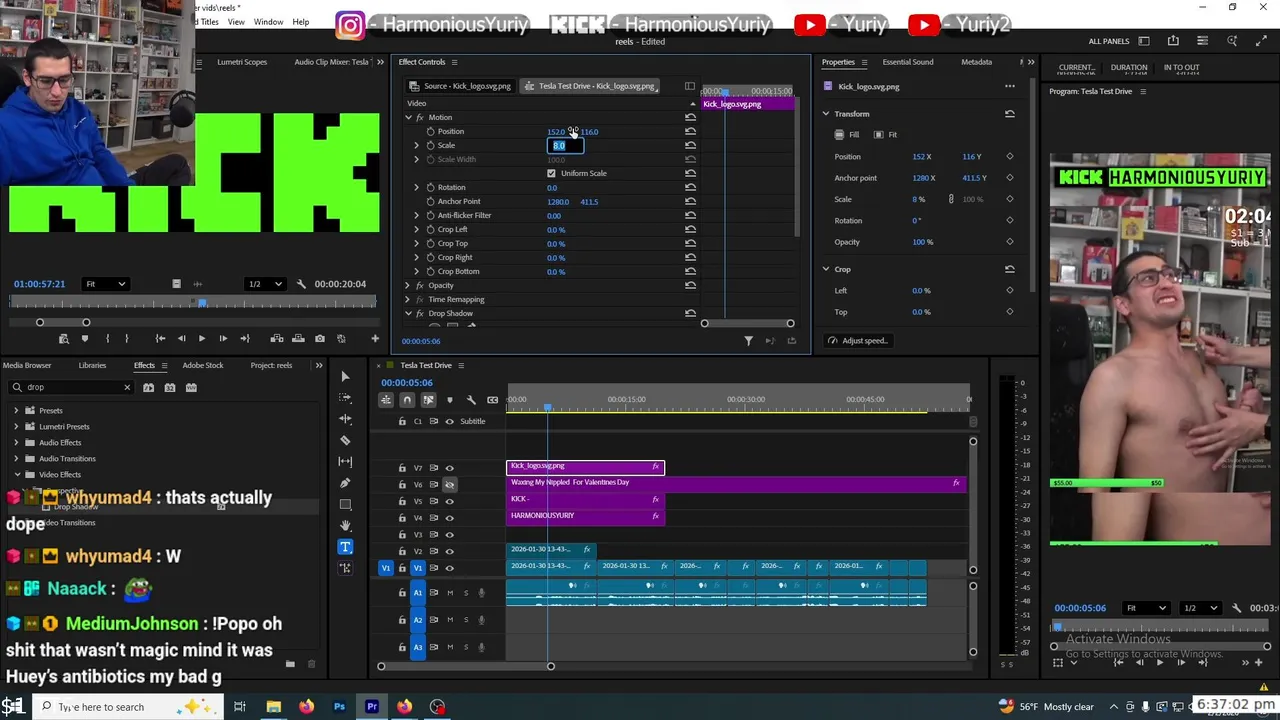Open Source monitor 1/2 resolution dropdown

click(x=264, y=284)
